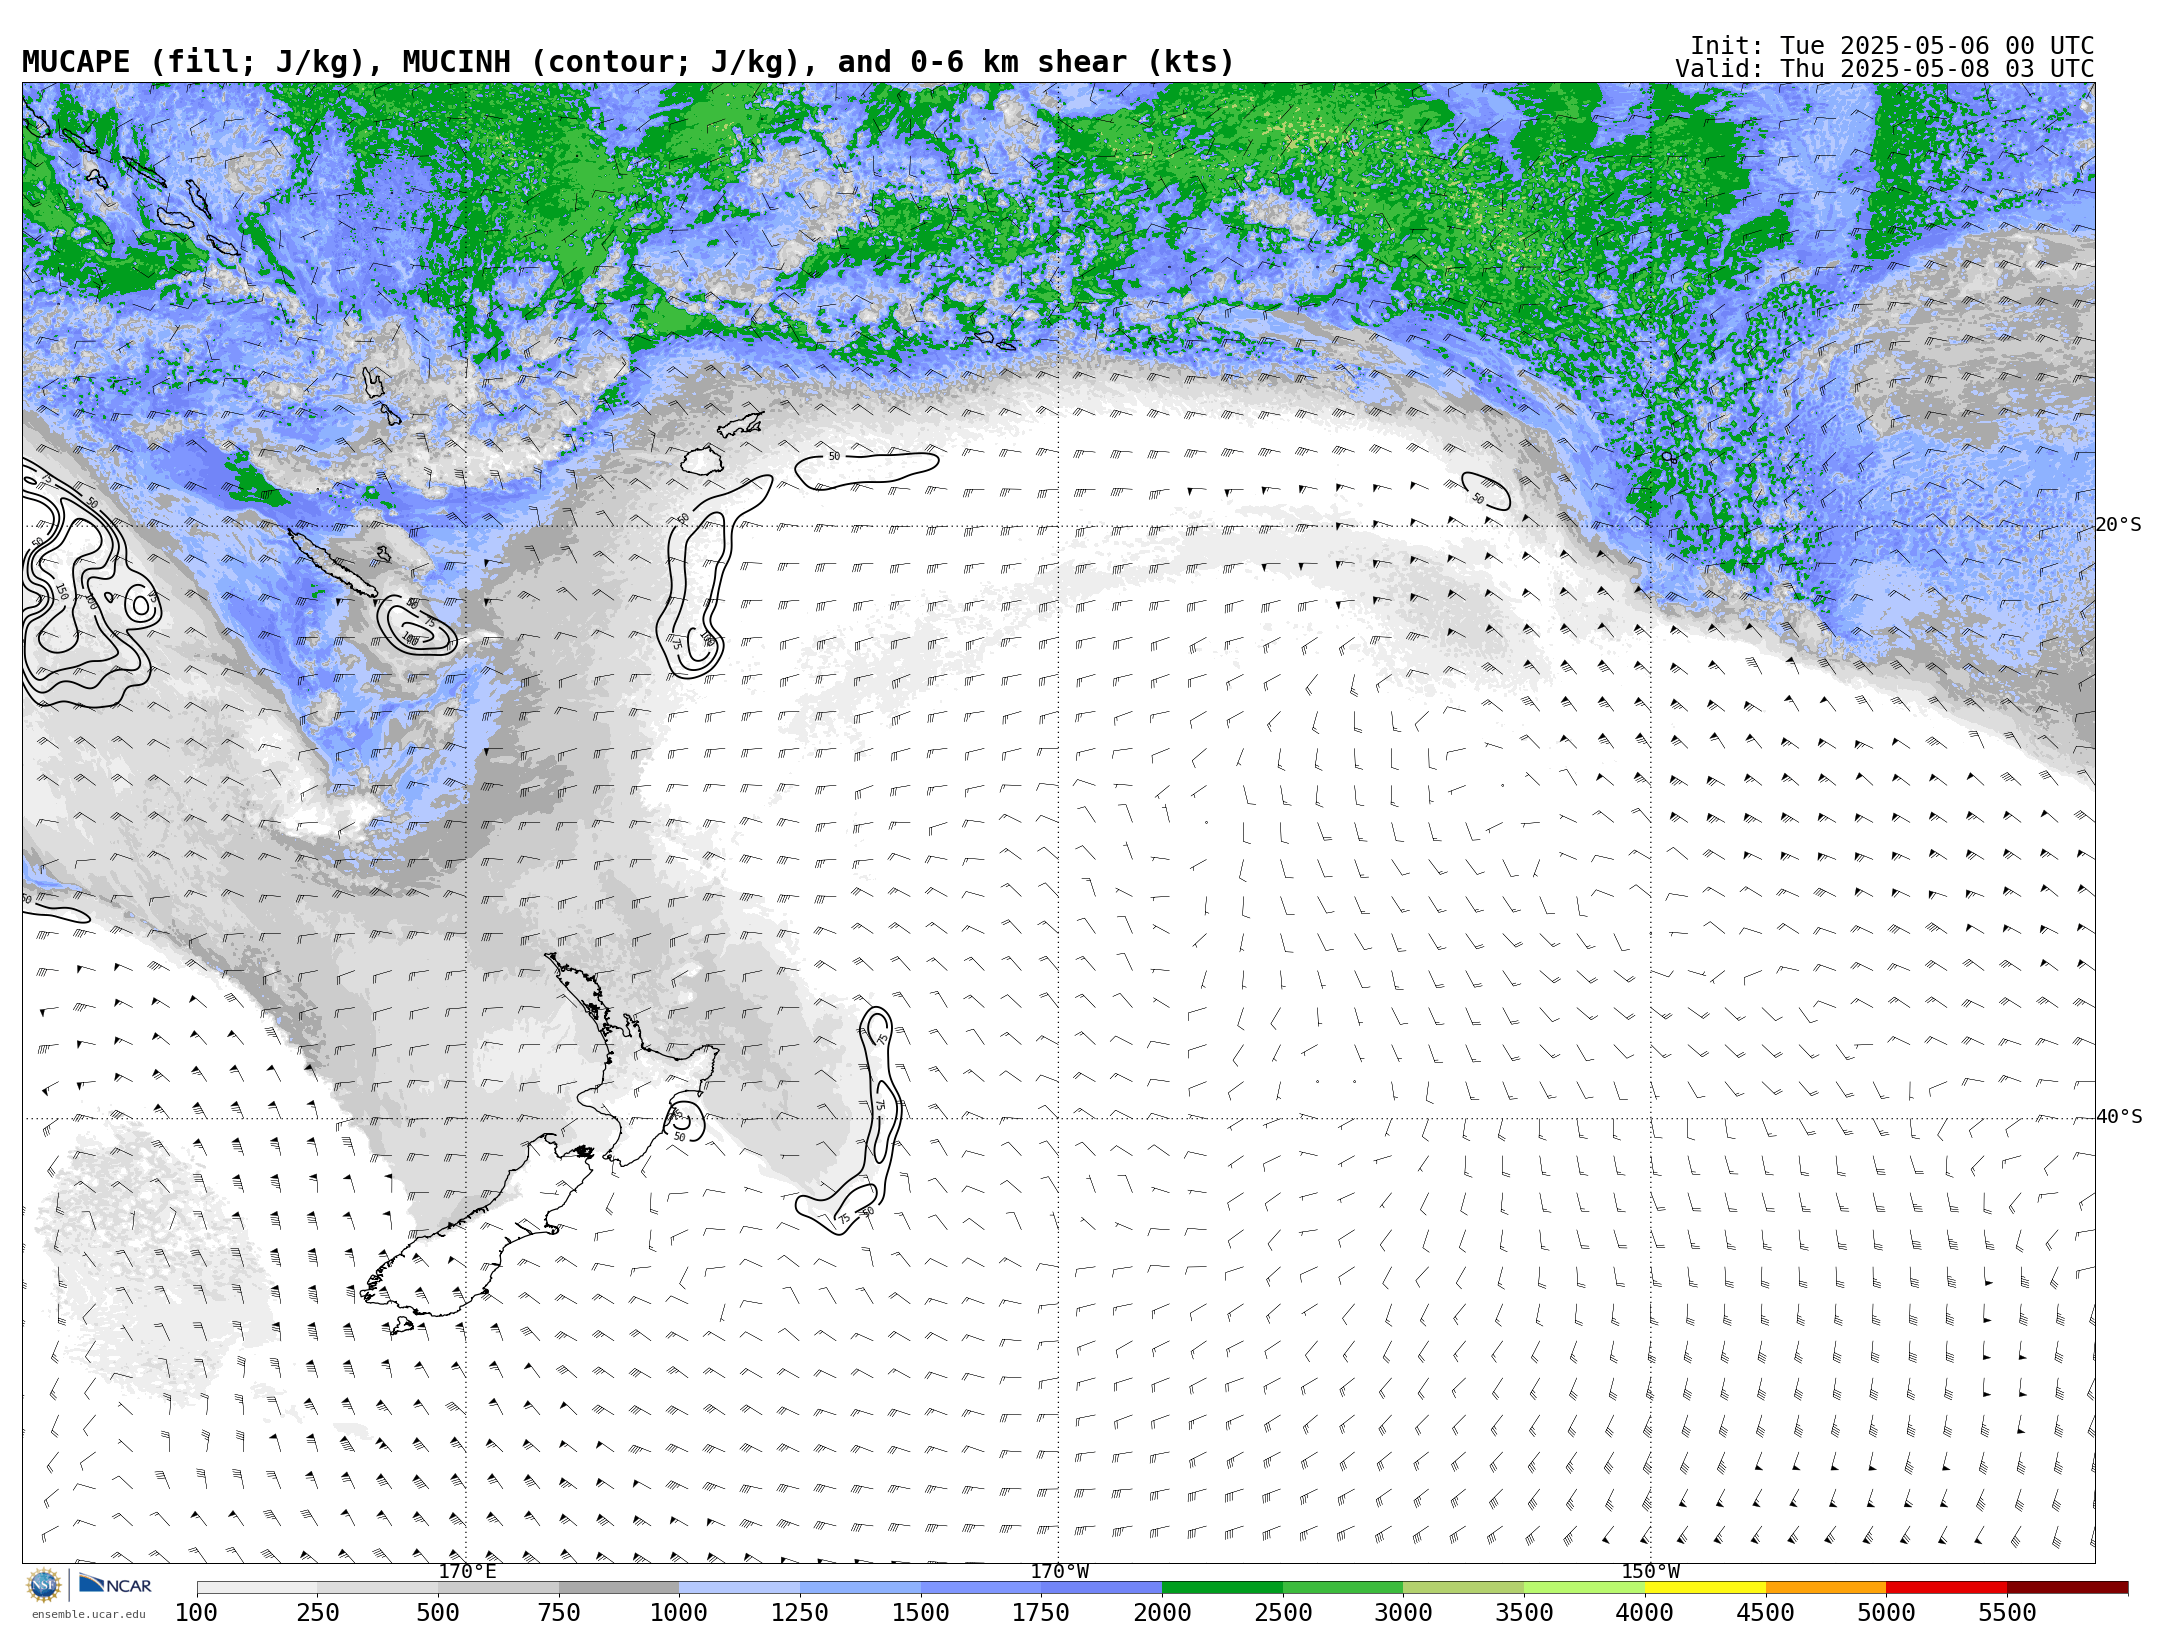
Task: Click the colorbar label 250
Action: tap(318, 1613)
